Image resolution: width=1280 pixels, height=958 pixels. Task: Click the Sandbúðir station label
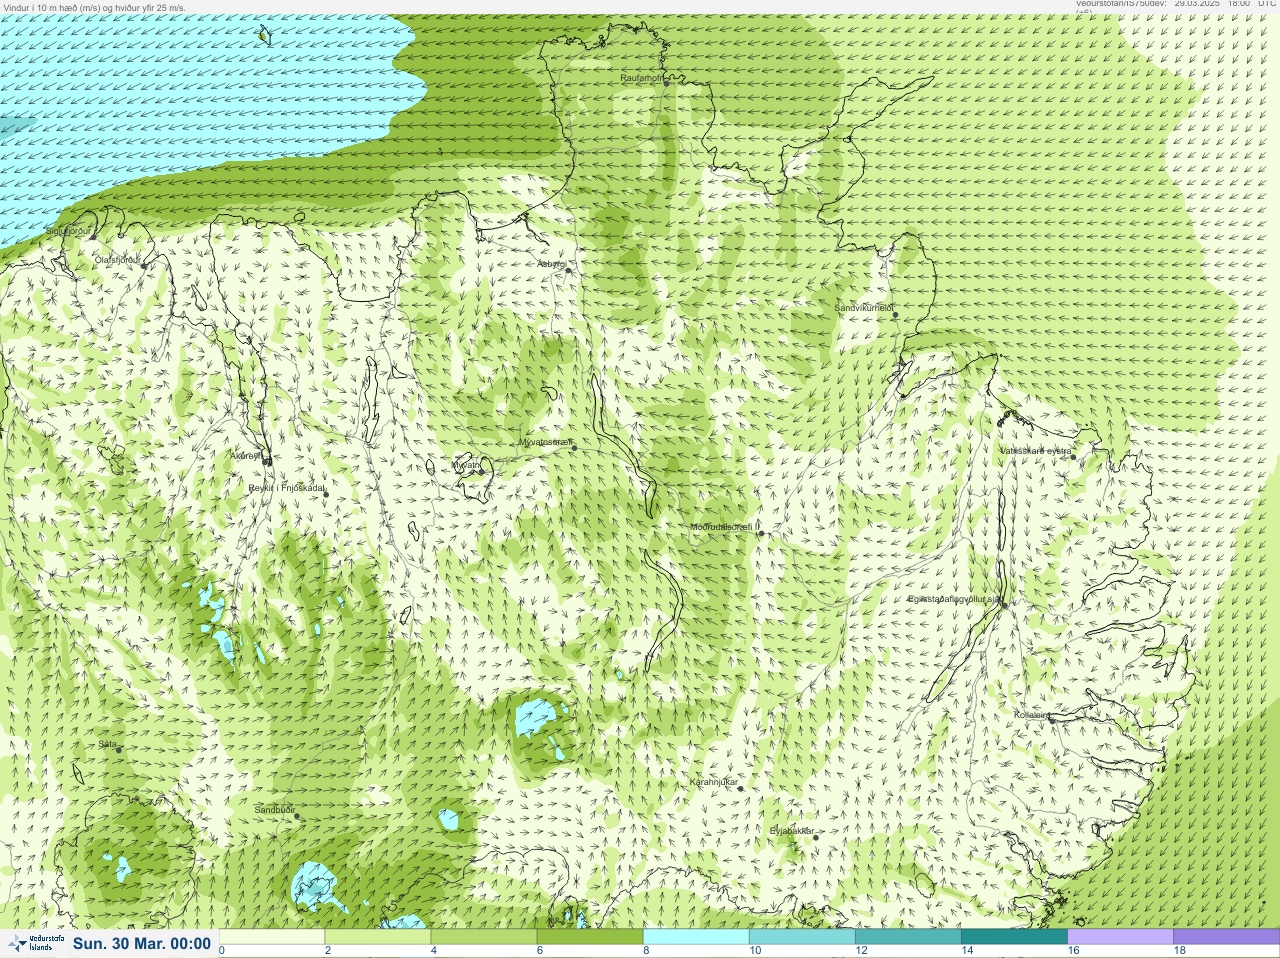click(x=274, y=810)
